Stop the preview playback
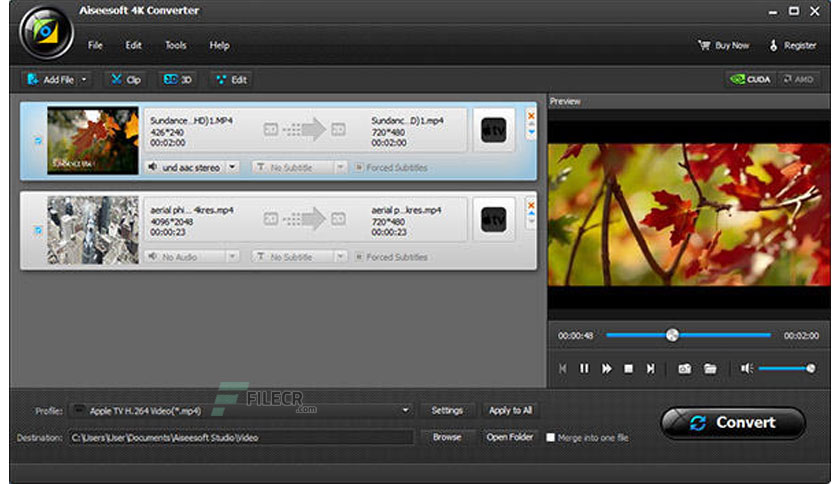 pos(629,368)
